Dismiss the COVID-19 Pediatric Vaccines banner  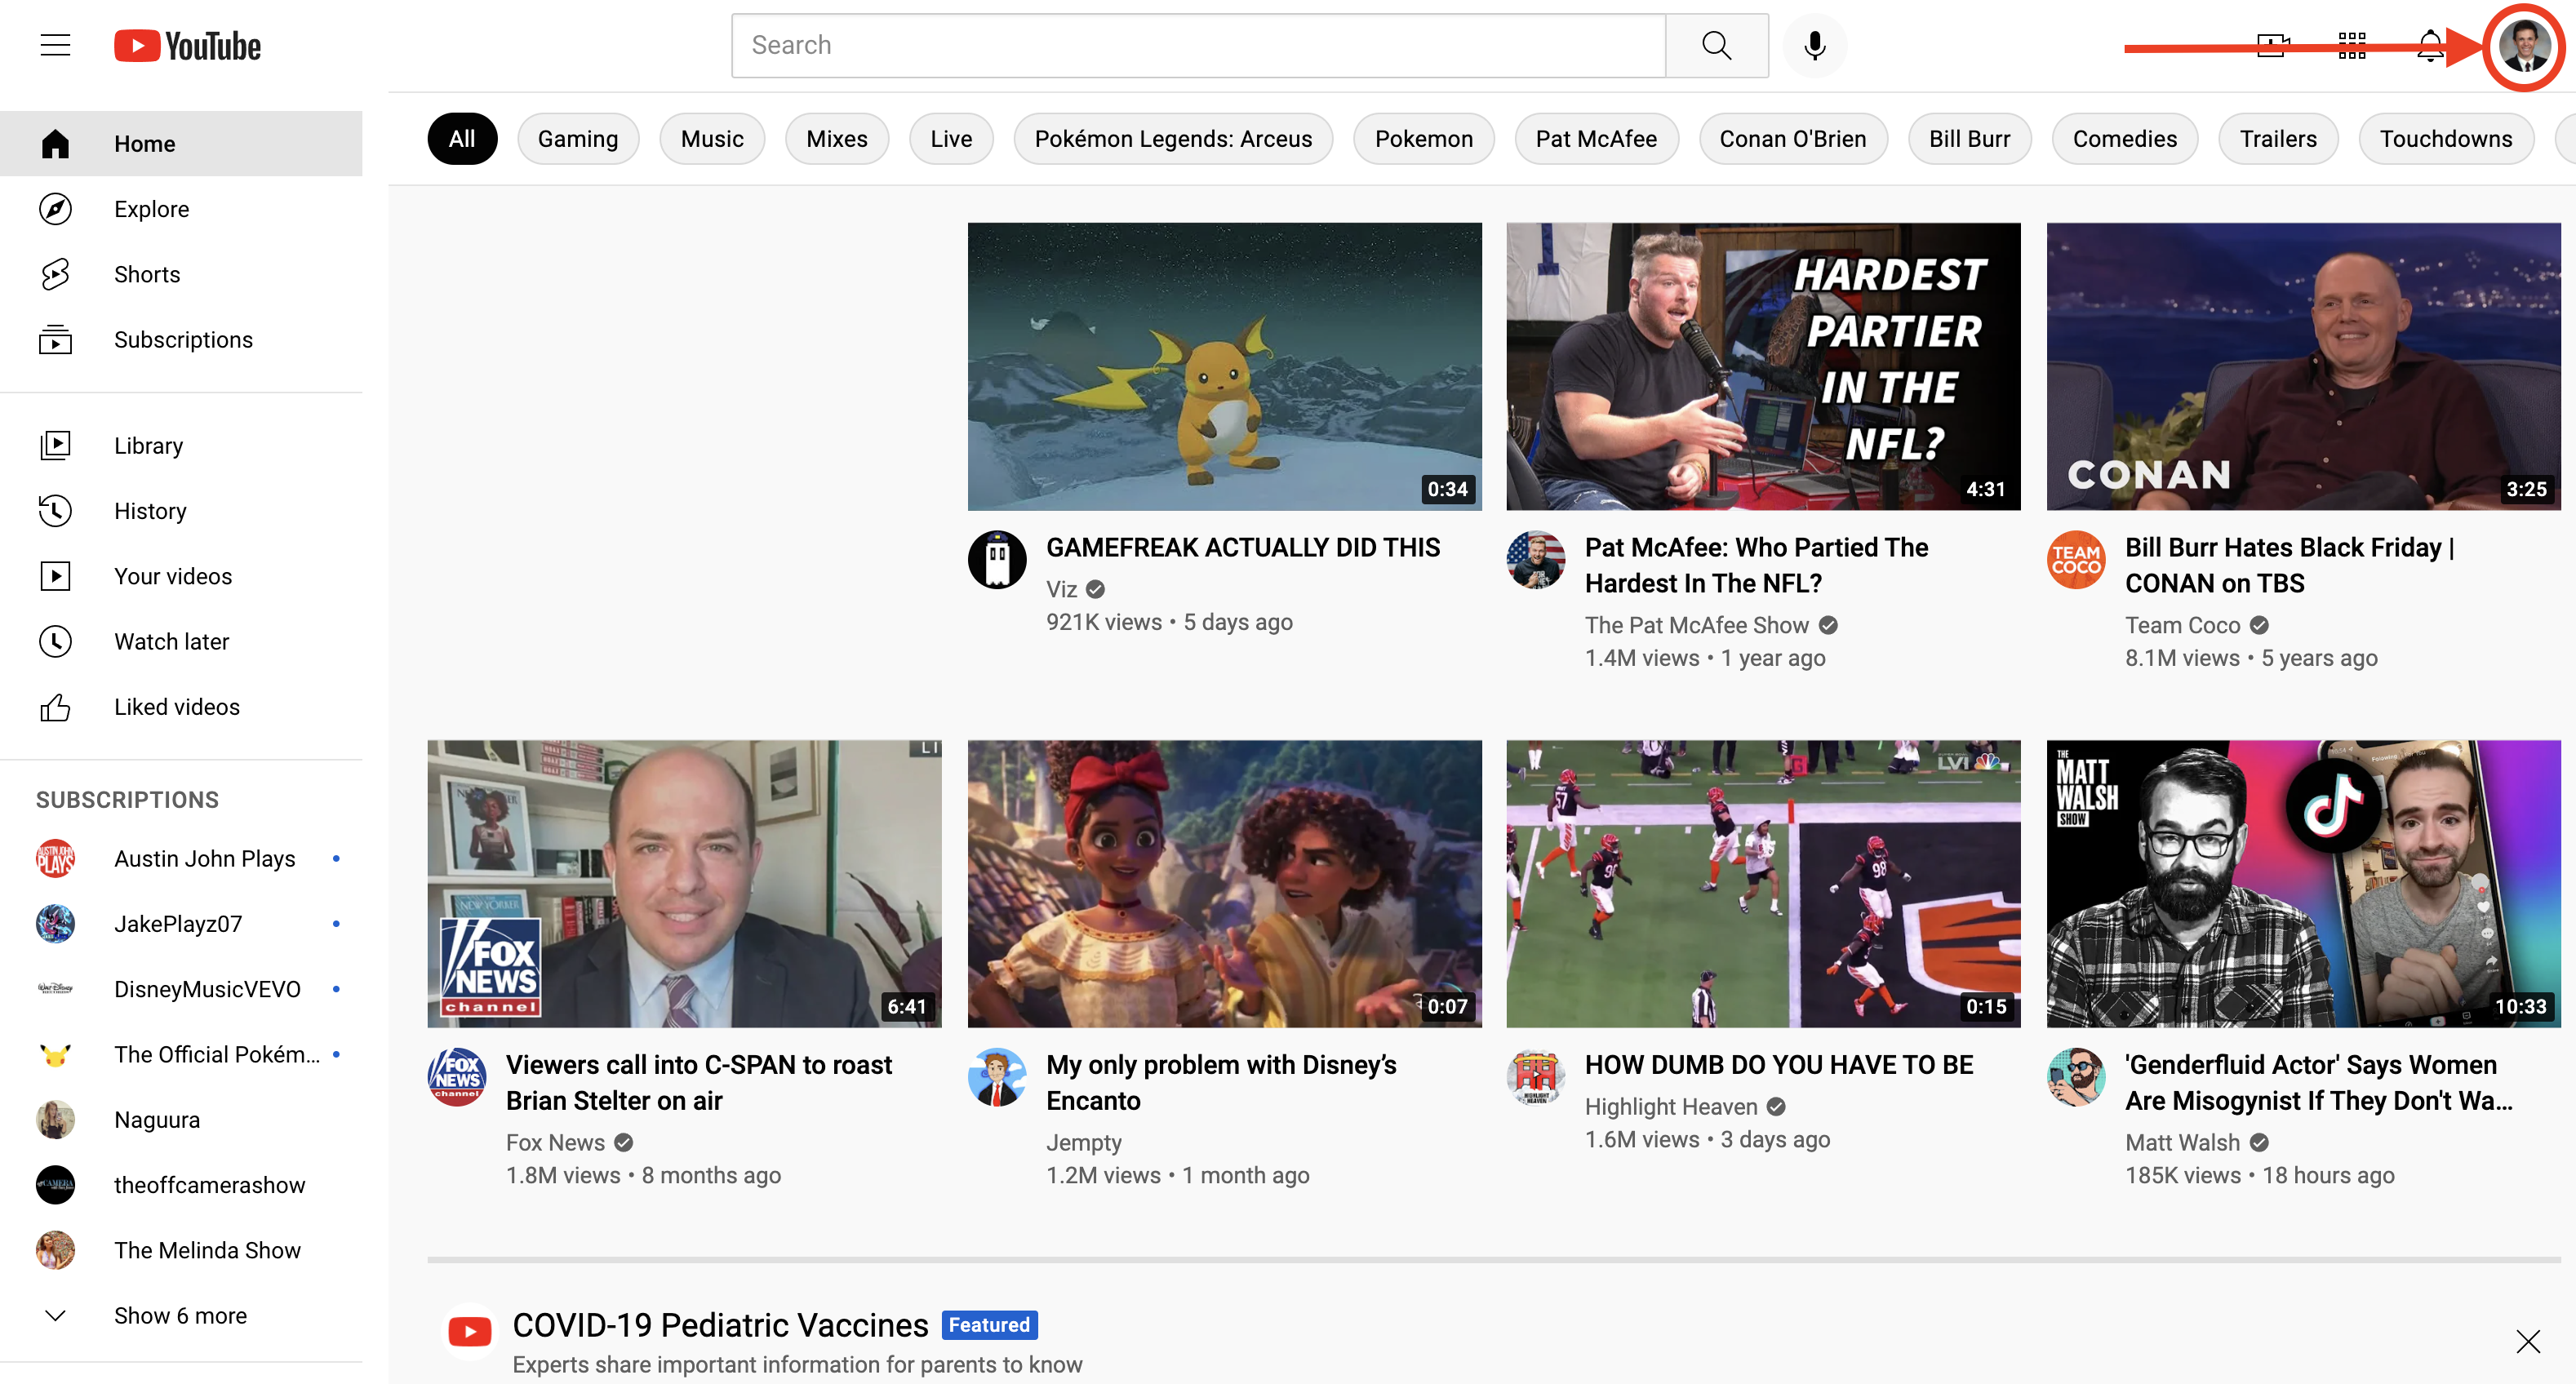(x=2527, y=1341)
